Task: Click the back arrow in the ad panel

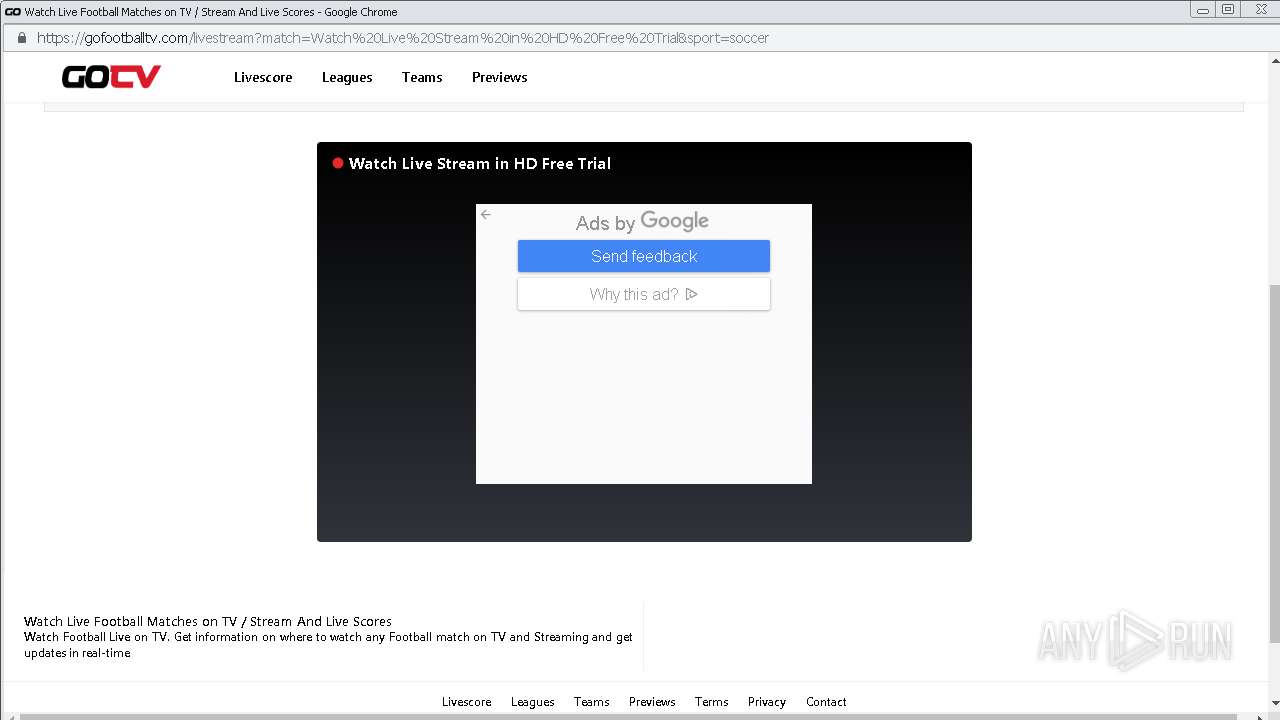Action: click(486, 214)
